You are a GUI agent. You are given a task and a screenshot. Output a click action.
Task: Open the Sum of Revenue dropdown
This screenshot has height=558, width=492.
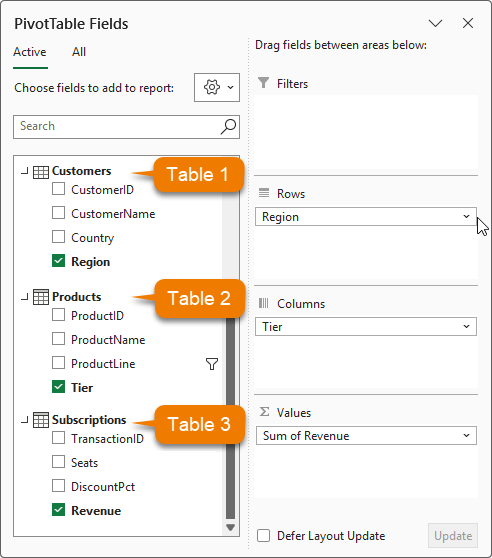466,436
